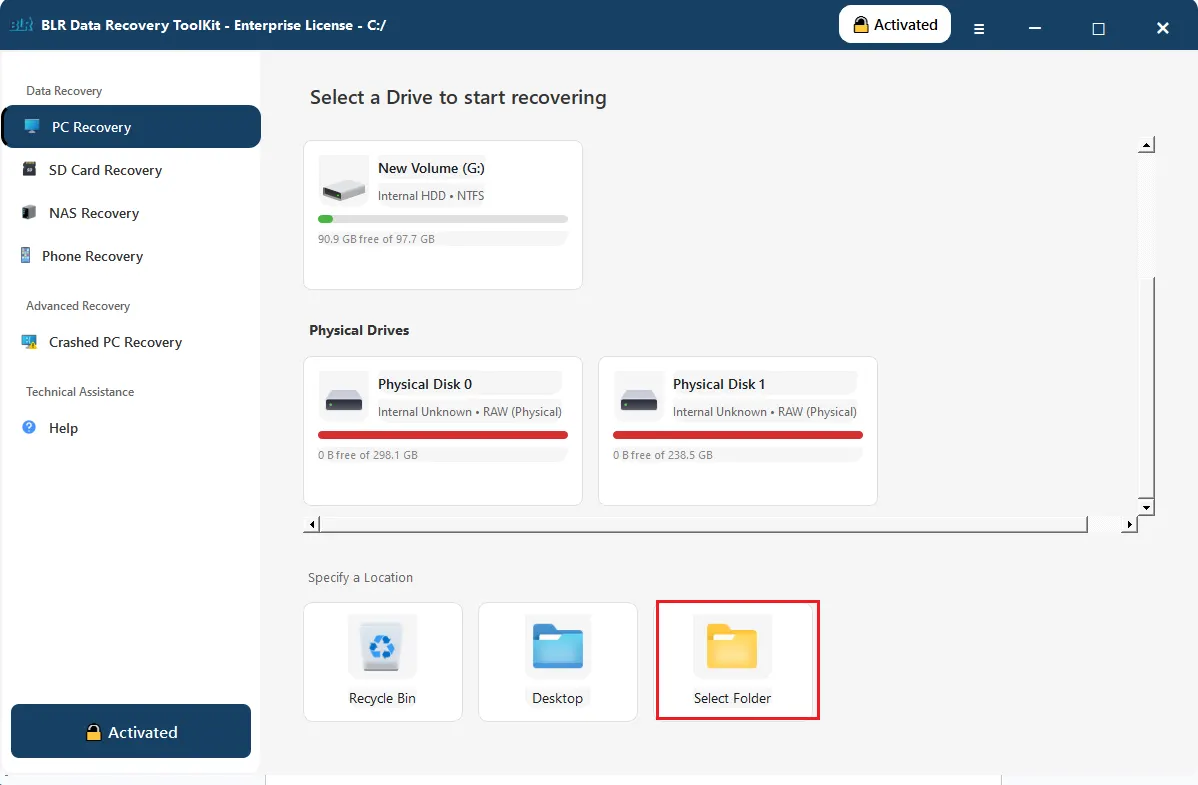This screenshot has height=785, width=1198.
Task: Open the hamburger menu in the titlebar
Action: [x=979, y=28]
